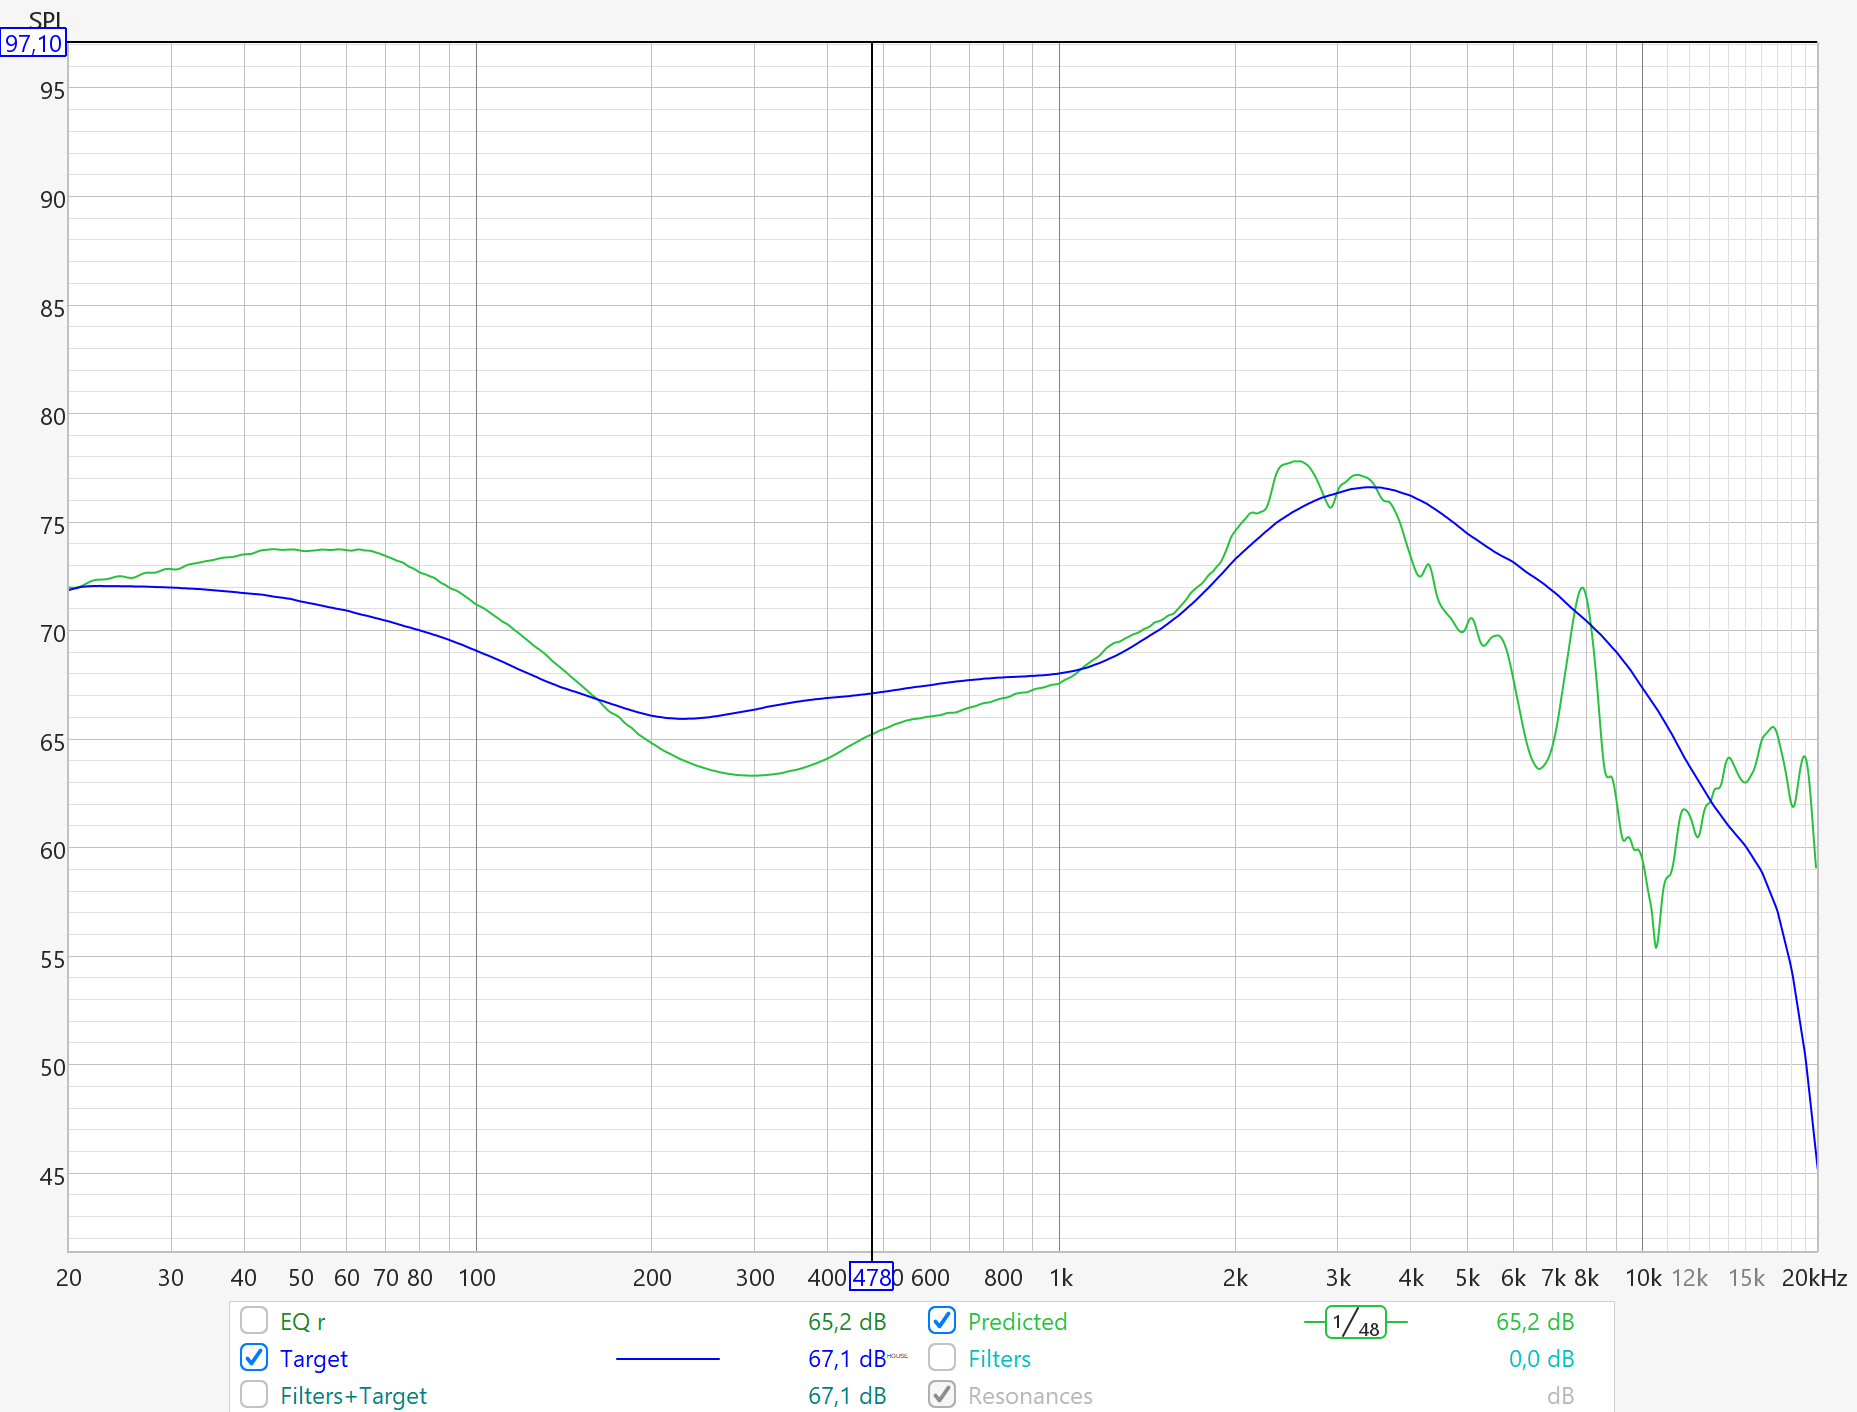Click the Target 67,1 dB value
1857x1412 pixels.
coord(847,1359)
